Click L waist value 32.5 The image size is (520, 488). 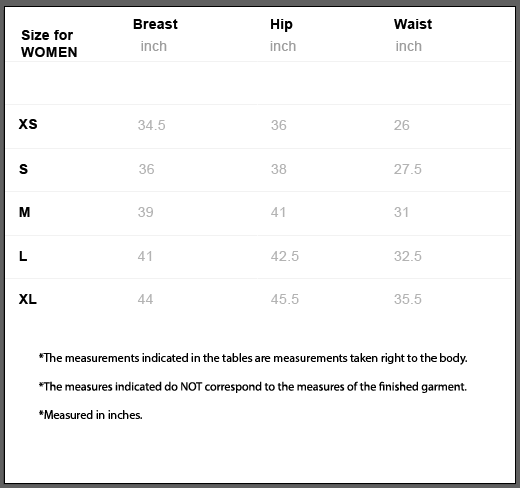click(x=407, y=256)
